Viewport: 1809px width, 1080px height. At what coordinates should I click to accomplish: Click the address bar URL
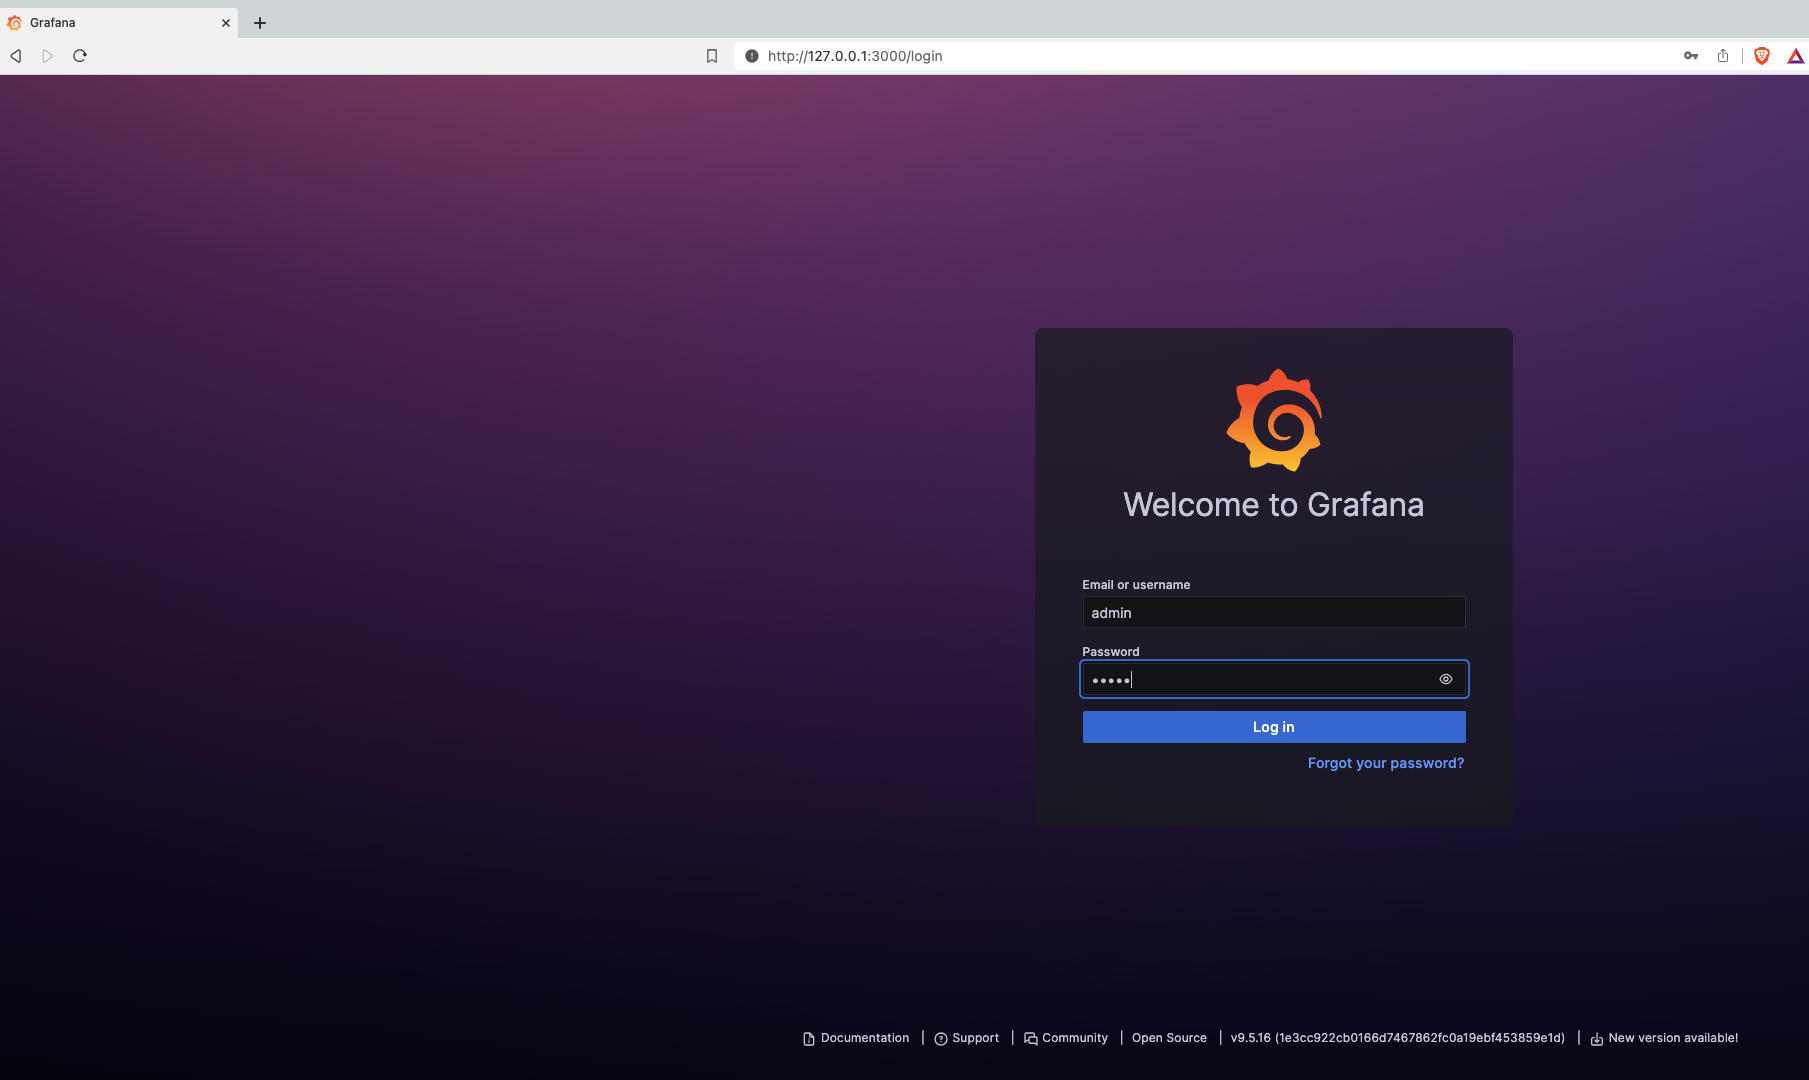coord(855,56)
